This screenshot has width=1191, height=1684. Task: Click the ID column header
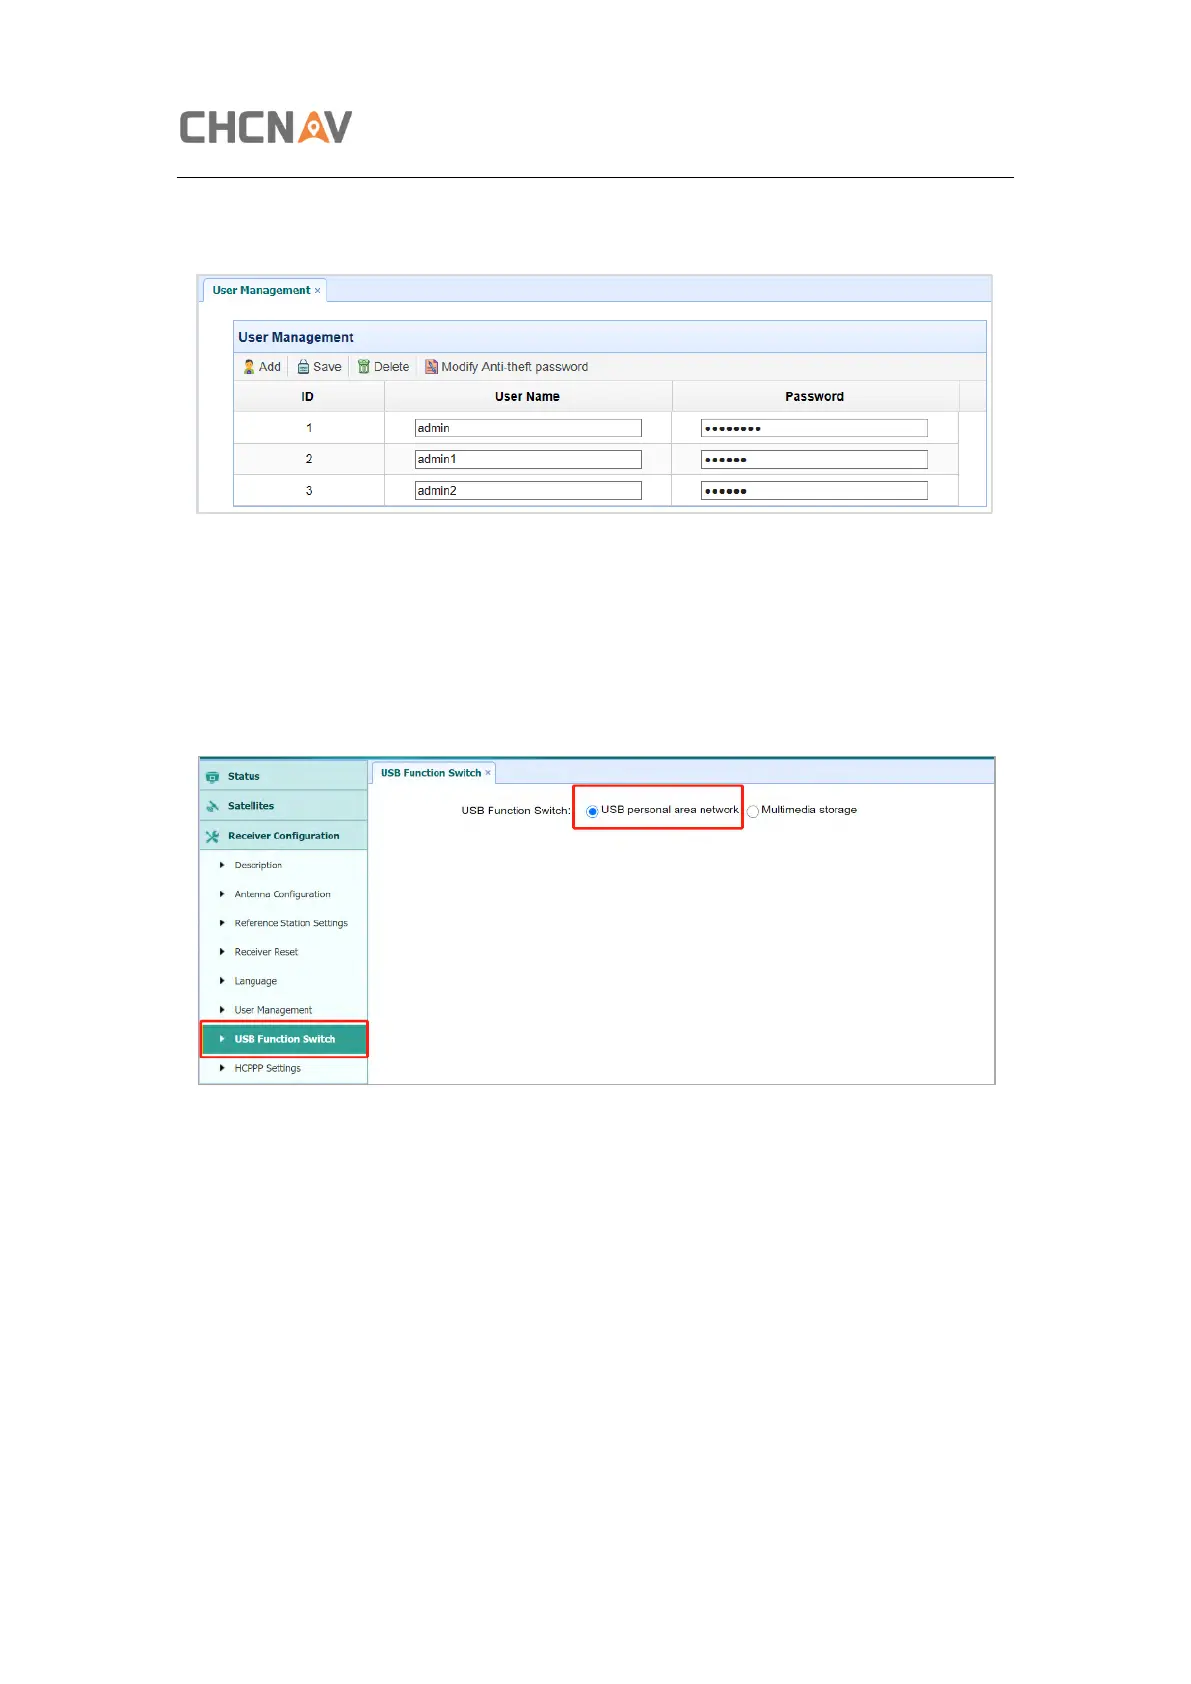[x=308, y=397]
